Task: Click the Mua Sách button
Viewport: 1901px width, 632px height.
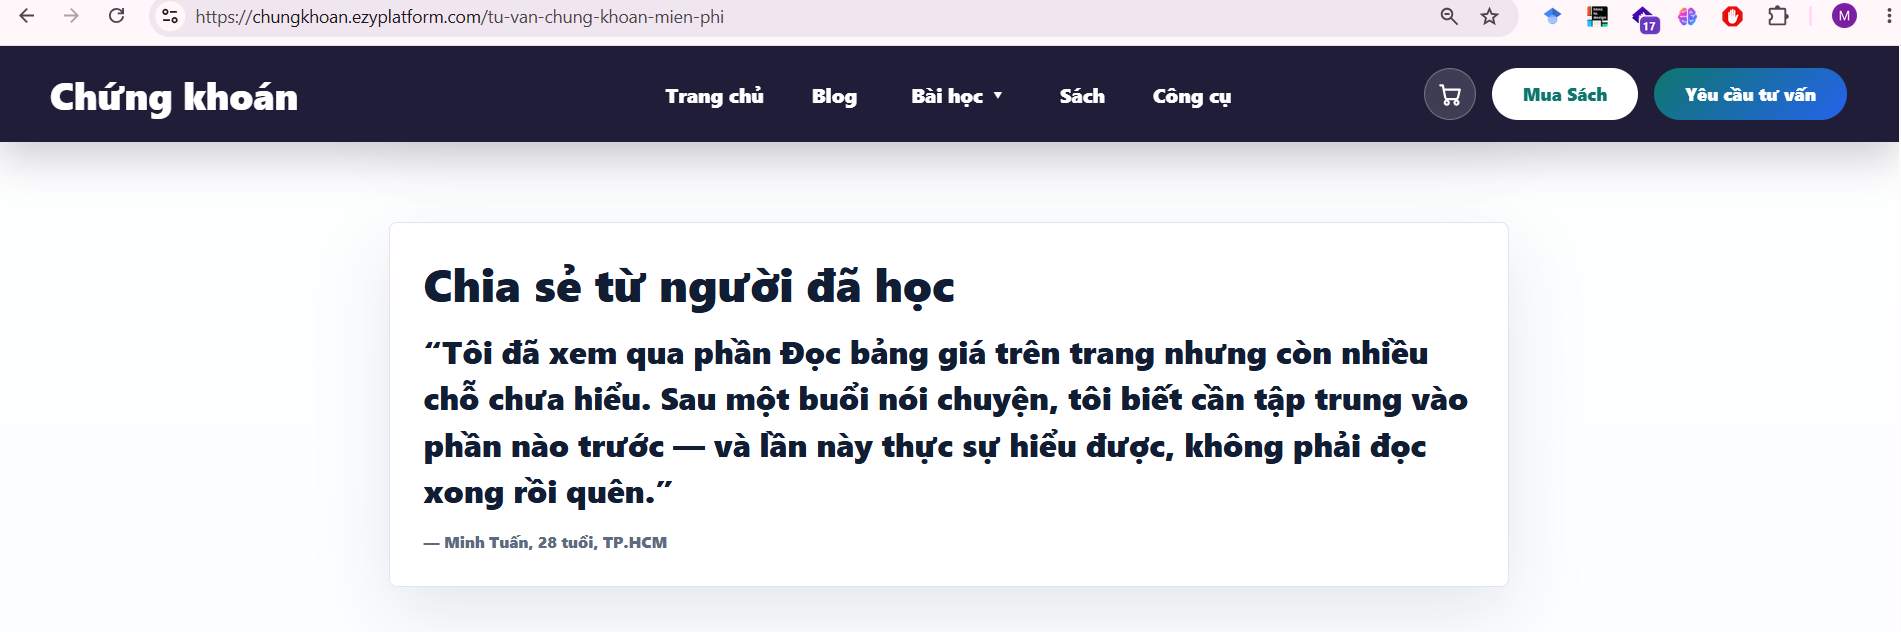Action: tap(1565, 94)
